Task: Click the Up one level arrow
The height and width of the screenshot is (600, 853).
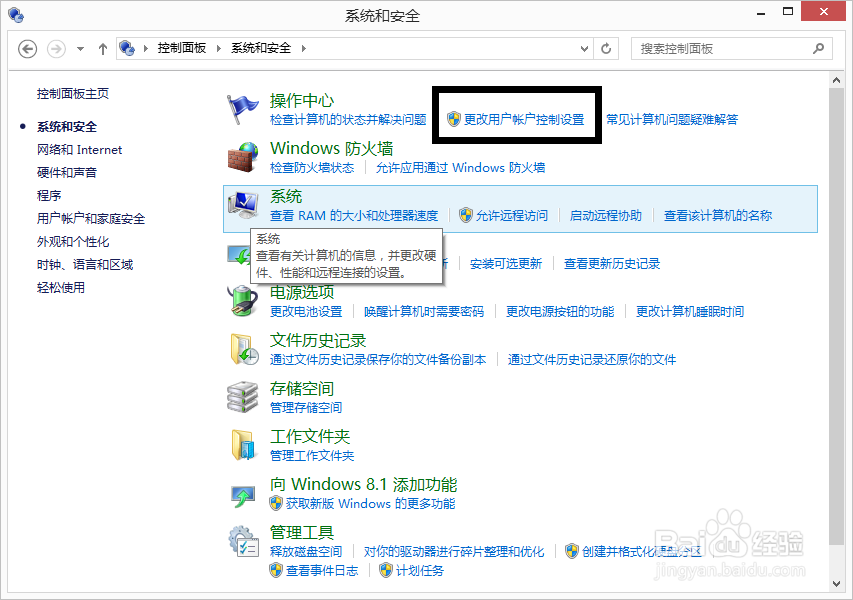Action: click(103, 49)
